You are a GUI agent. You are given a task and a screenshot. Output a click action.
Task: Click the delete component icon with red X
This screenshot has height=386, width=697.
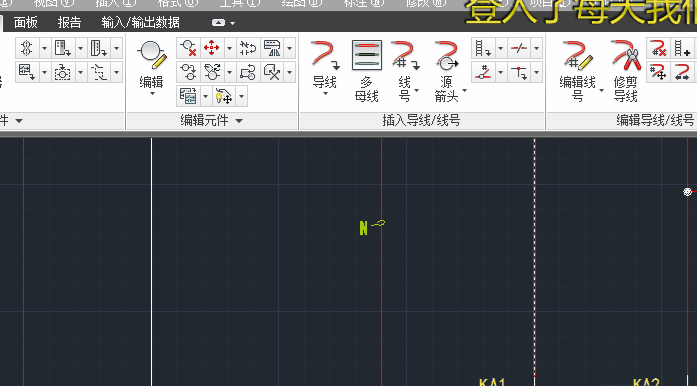(188, 48)
